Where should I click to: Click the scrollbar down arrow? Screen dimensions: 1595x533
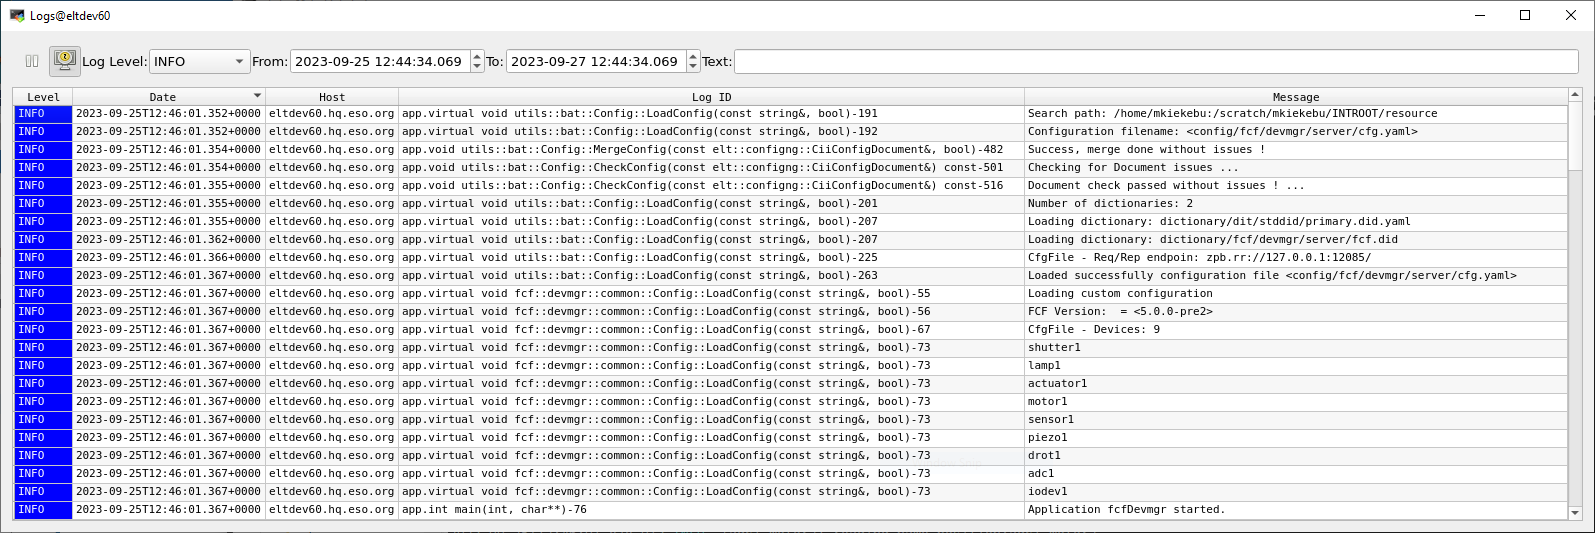pos(1575,513)
